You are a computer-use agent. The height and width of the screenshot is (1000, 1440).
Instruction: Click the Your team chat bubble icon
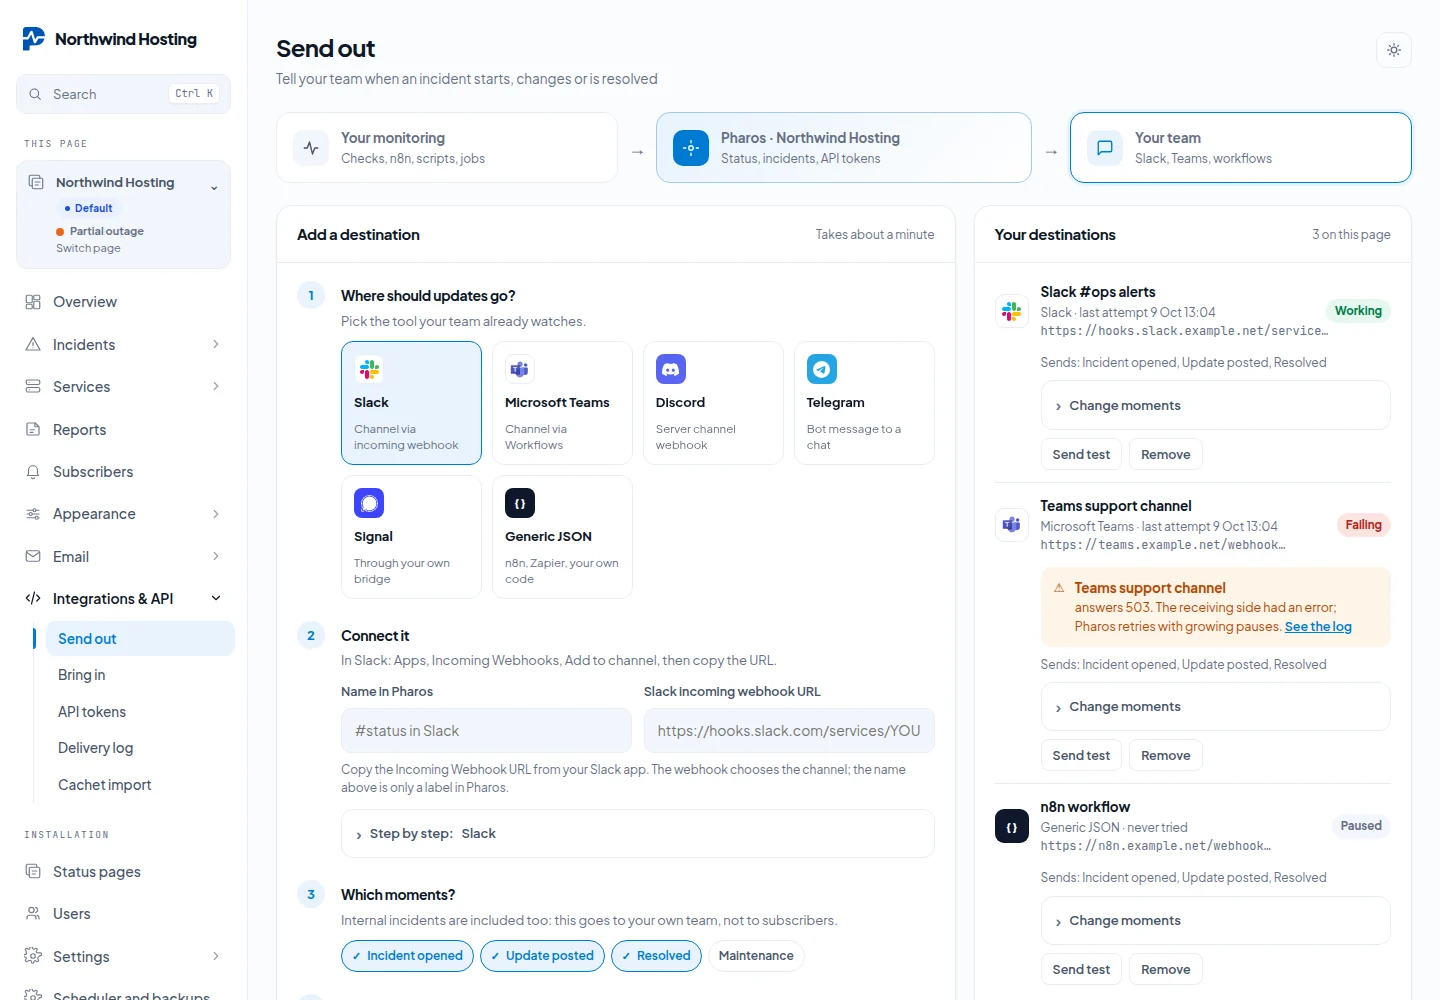tap(1105, 148)
